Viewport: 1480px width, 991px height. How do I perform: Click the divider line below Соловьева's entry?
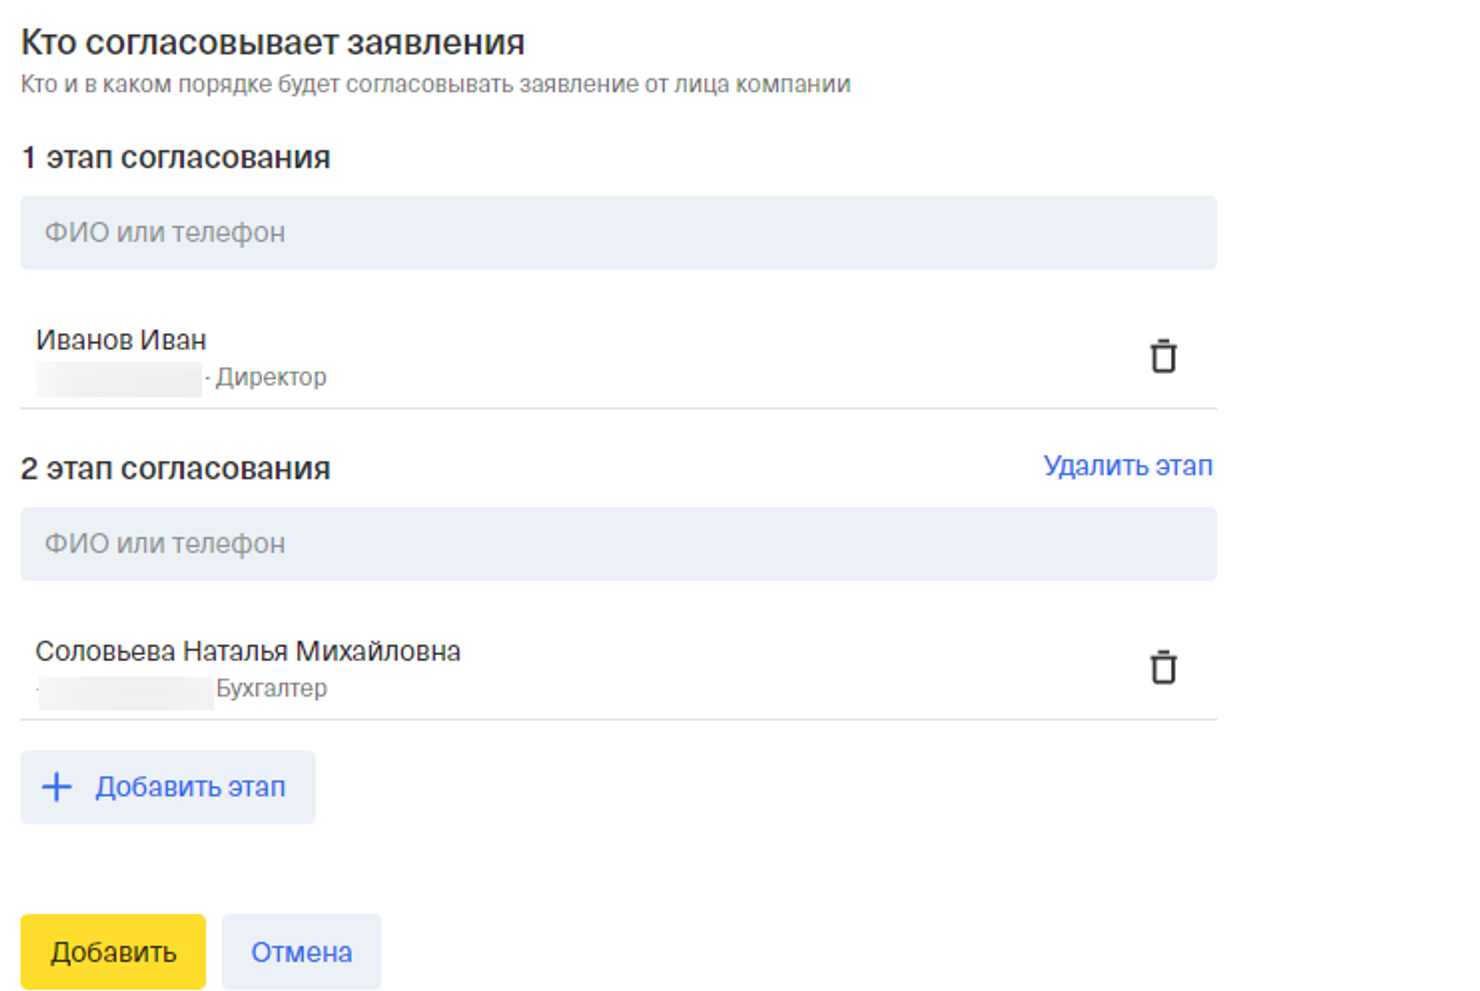tap(618, 719)
